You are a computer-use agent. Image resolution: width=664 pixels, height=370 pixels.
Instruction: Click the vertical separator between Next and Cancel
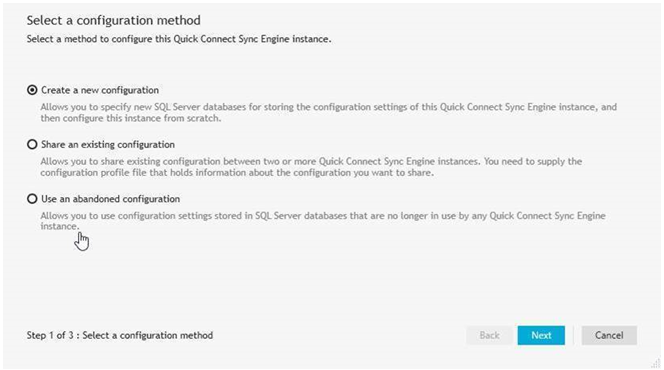pos(573,335)
